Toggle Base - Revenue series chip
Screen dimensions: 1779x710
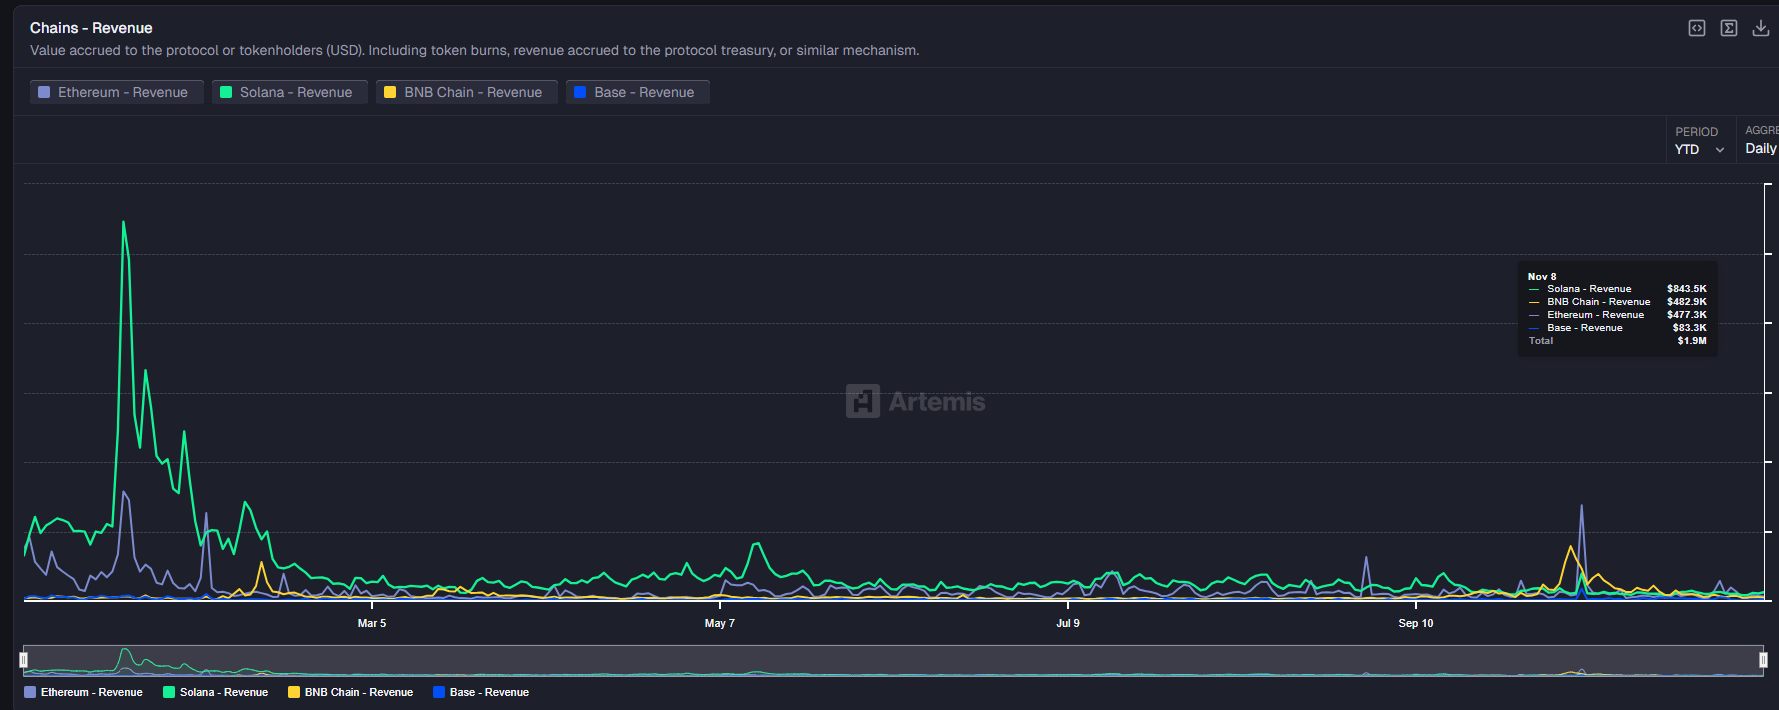pyautogui.click(x=637, y=92)
